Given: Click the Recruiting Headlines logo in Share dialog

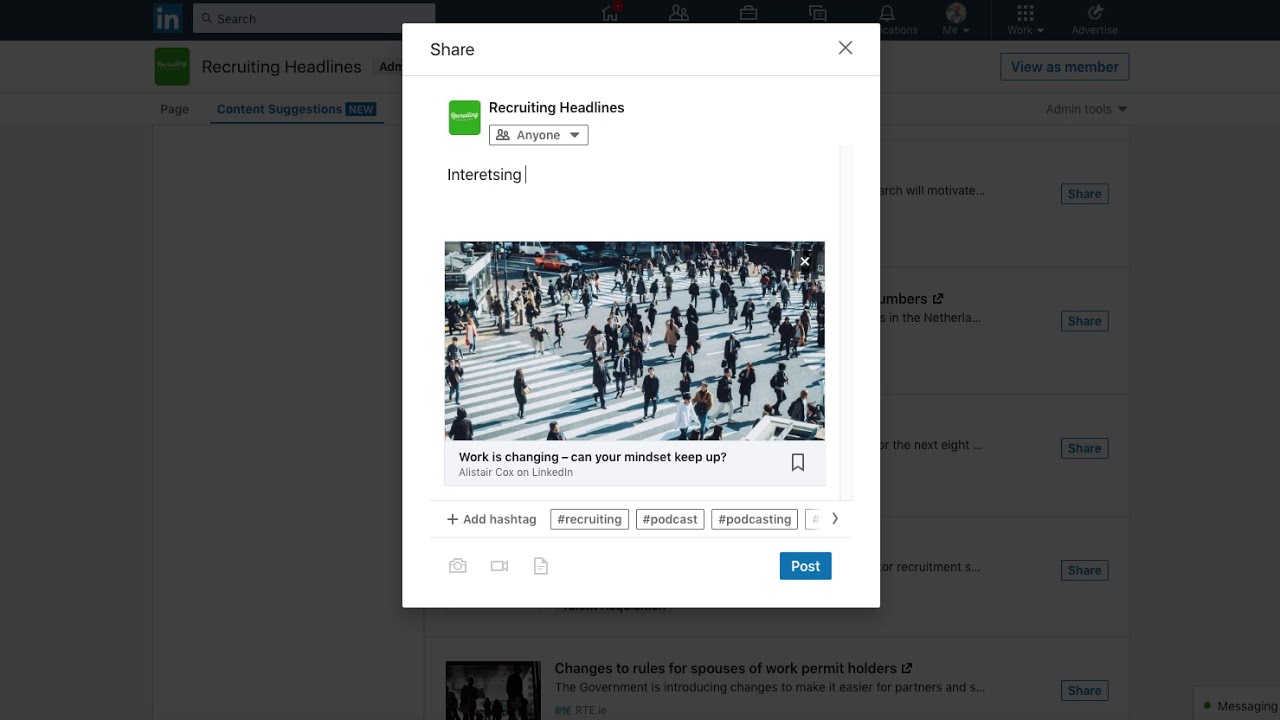Looking at the screenshot, I should (x=464, y=117).
